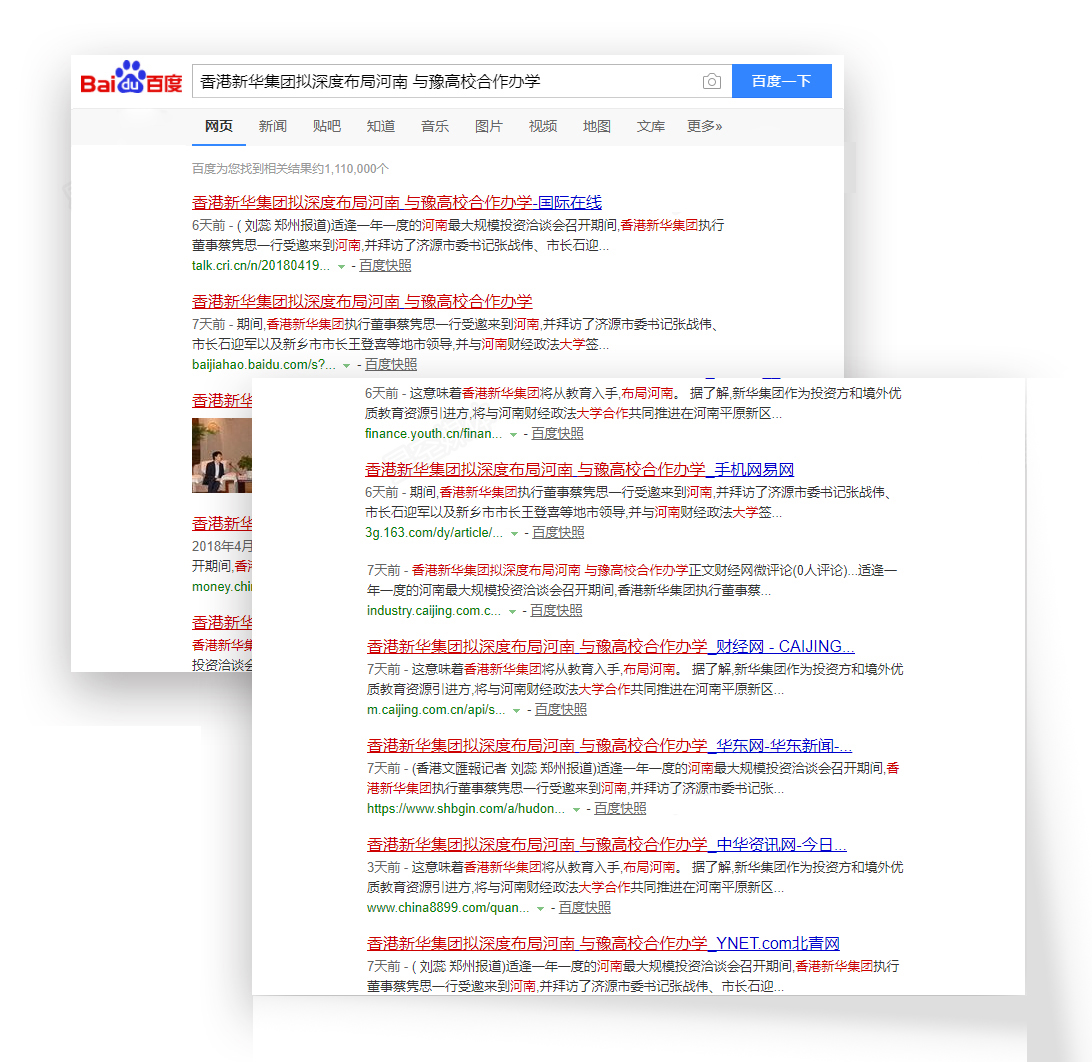Switch to the 知道 tab
The width and height of the screenshot is (1092, 1062).
380,126
